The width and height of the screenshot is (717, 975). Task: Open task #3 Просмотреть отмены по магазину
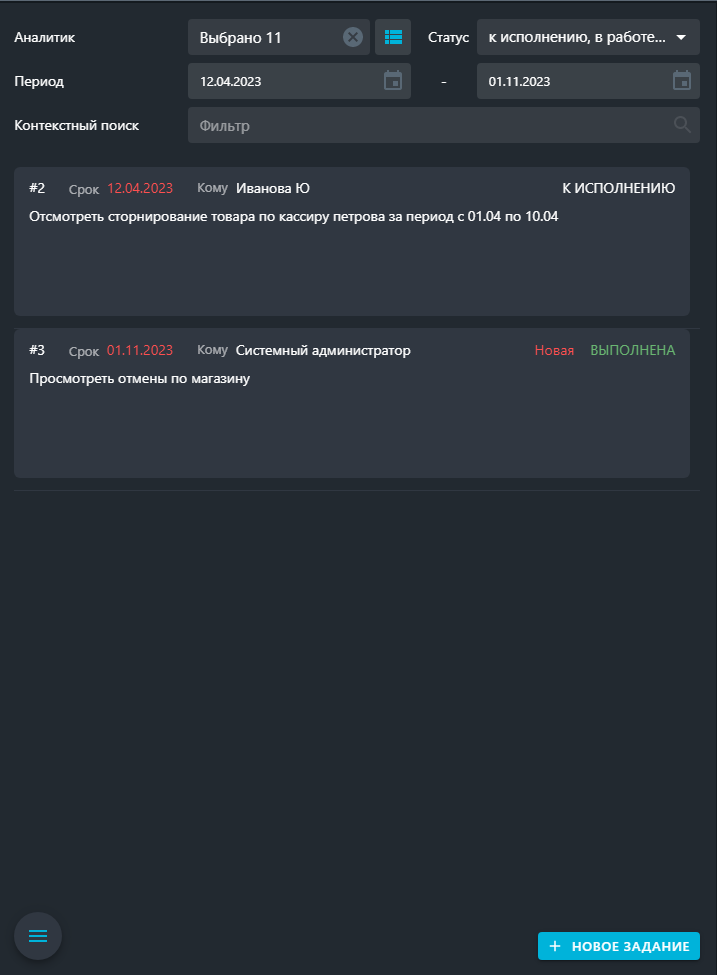(352, 403)
